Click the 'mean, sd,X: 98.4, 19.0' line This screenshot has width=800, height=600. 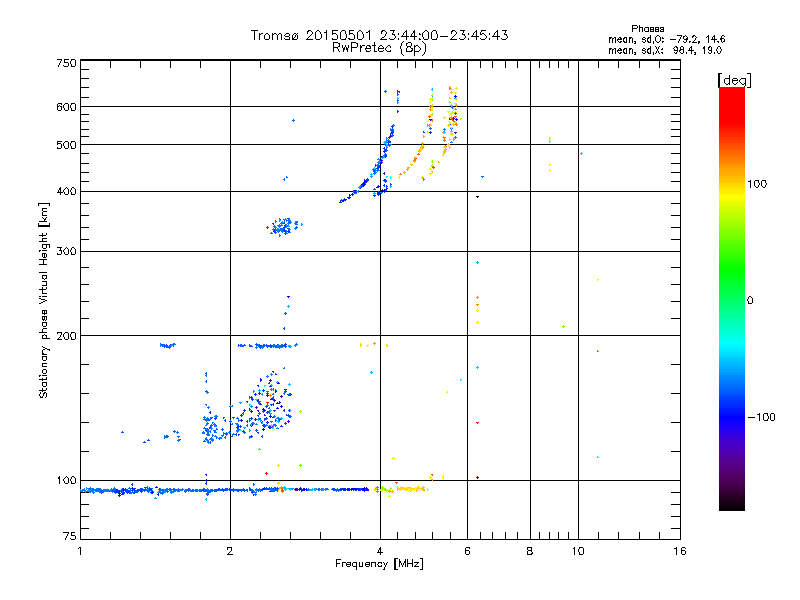click(x=665, y=51)
